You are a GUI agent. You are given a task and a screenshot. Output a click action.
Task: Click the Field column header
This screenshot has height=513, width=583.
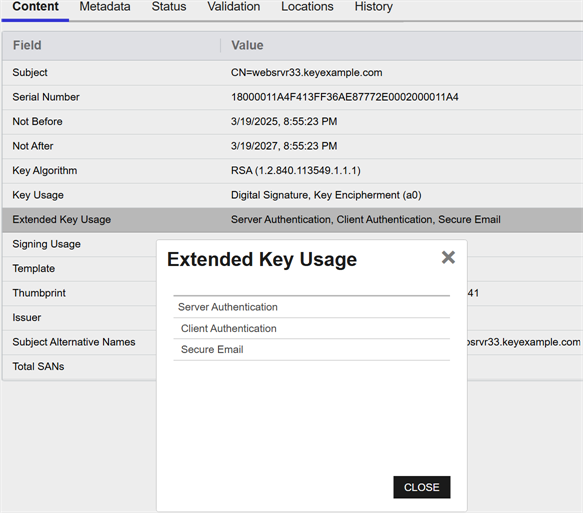tap(27, 45)
